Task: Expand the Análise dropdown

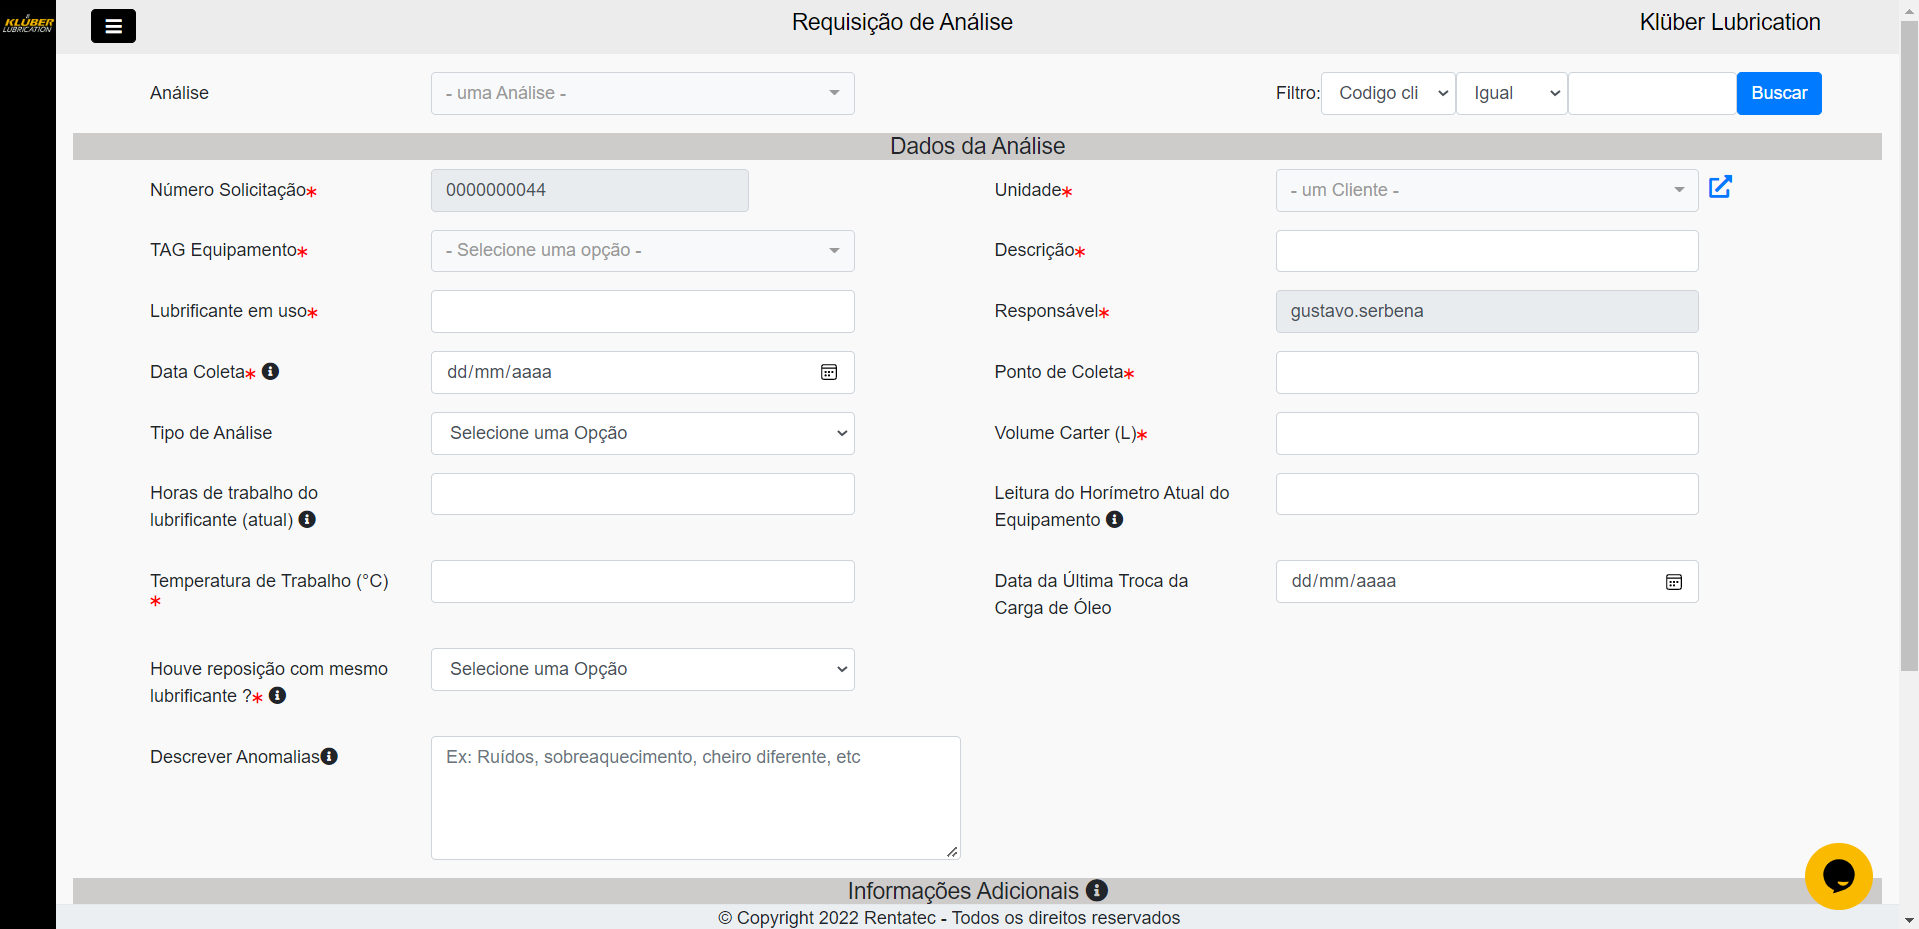Action: [x=642, y=93]
